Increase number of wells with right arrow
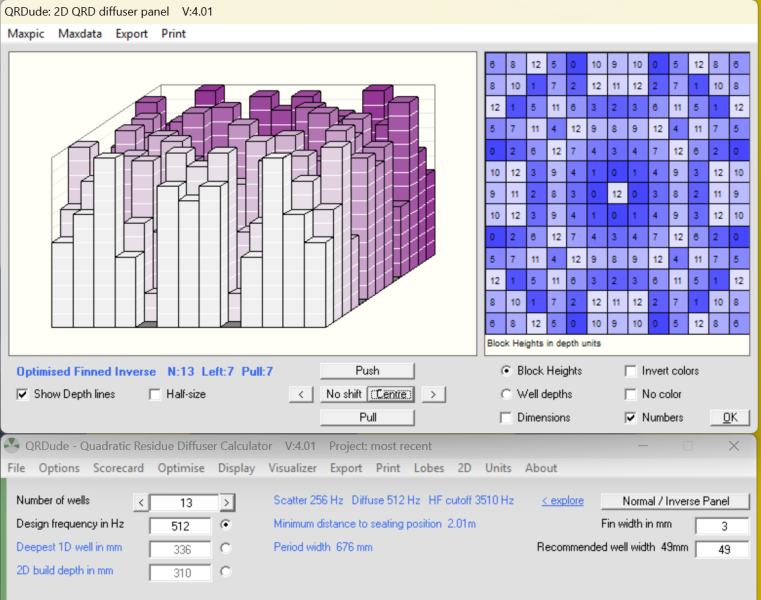Screen dimensions: 761x600 click(227, 502)
